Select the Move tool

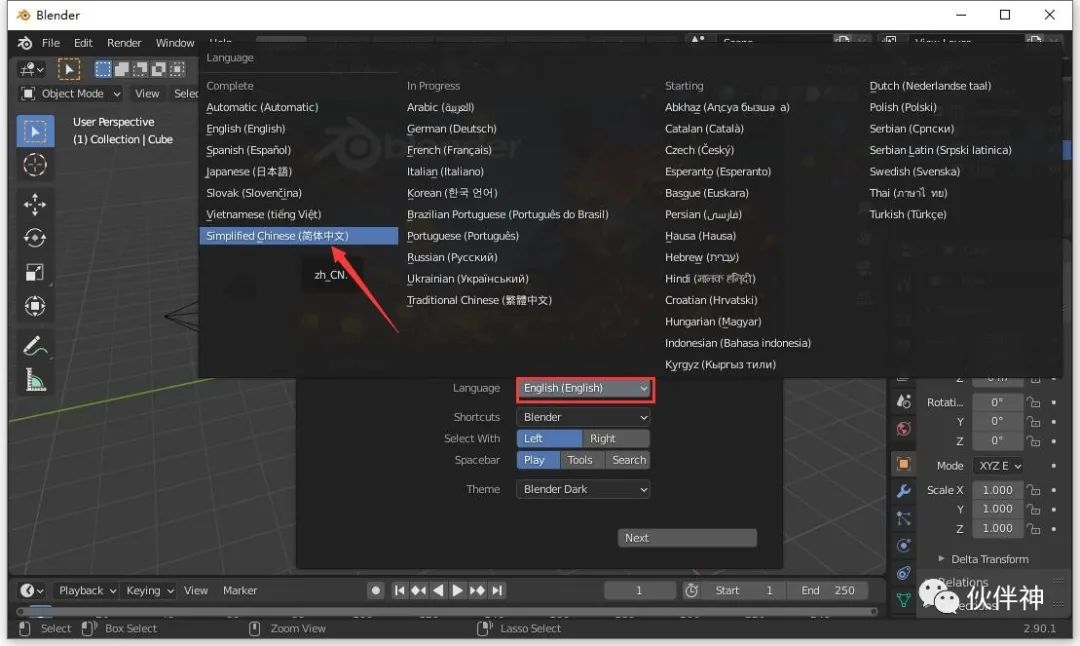(35, 204)
